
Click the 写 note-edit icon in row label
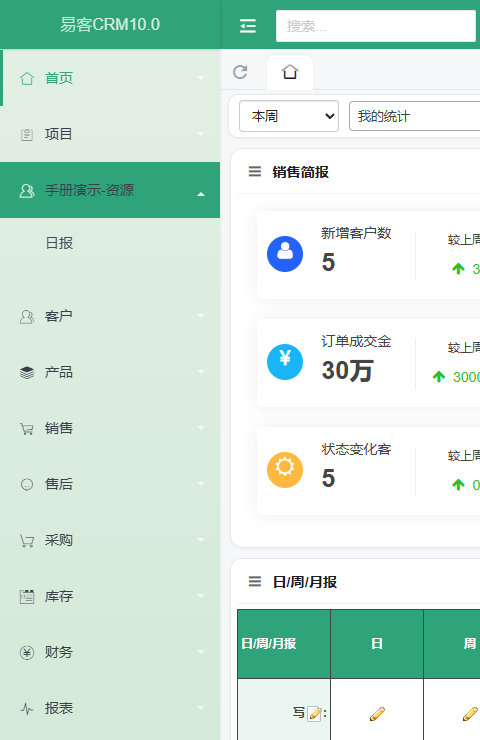coord(314,714)
